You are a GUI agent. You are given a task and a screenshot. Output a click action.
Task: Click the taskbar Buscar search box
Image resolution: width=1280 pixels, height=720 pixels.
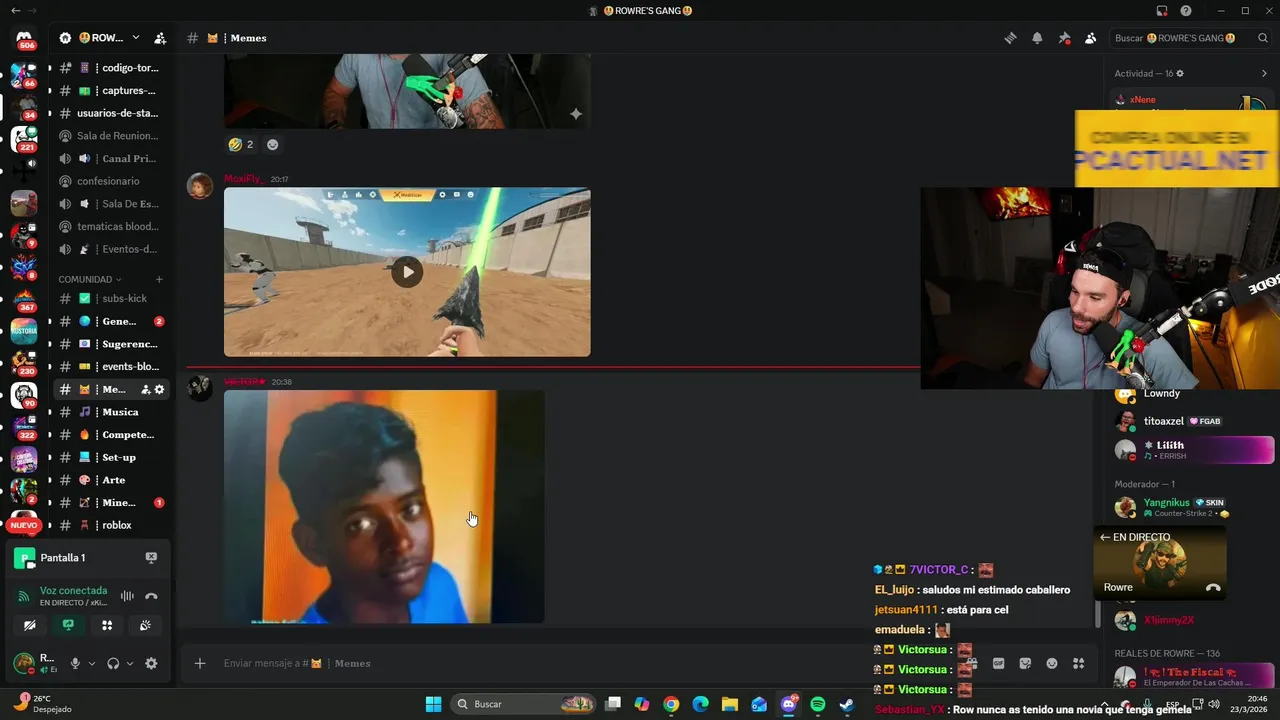[x=524, y=704]
